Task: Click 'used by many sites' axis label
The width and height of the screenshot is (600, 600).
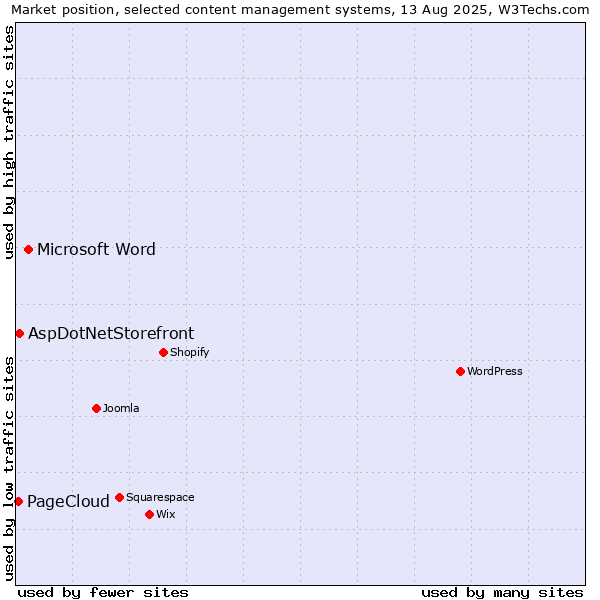Action: [x=502, y=593]
